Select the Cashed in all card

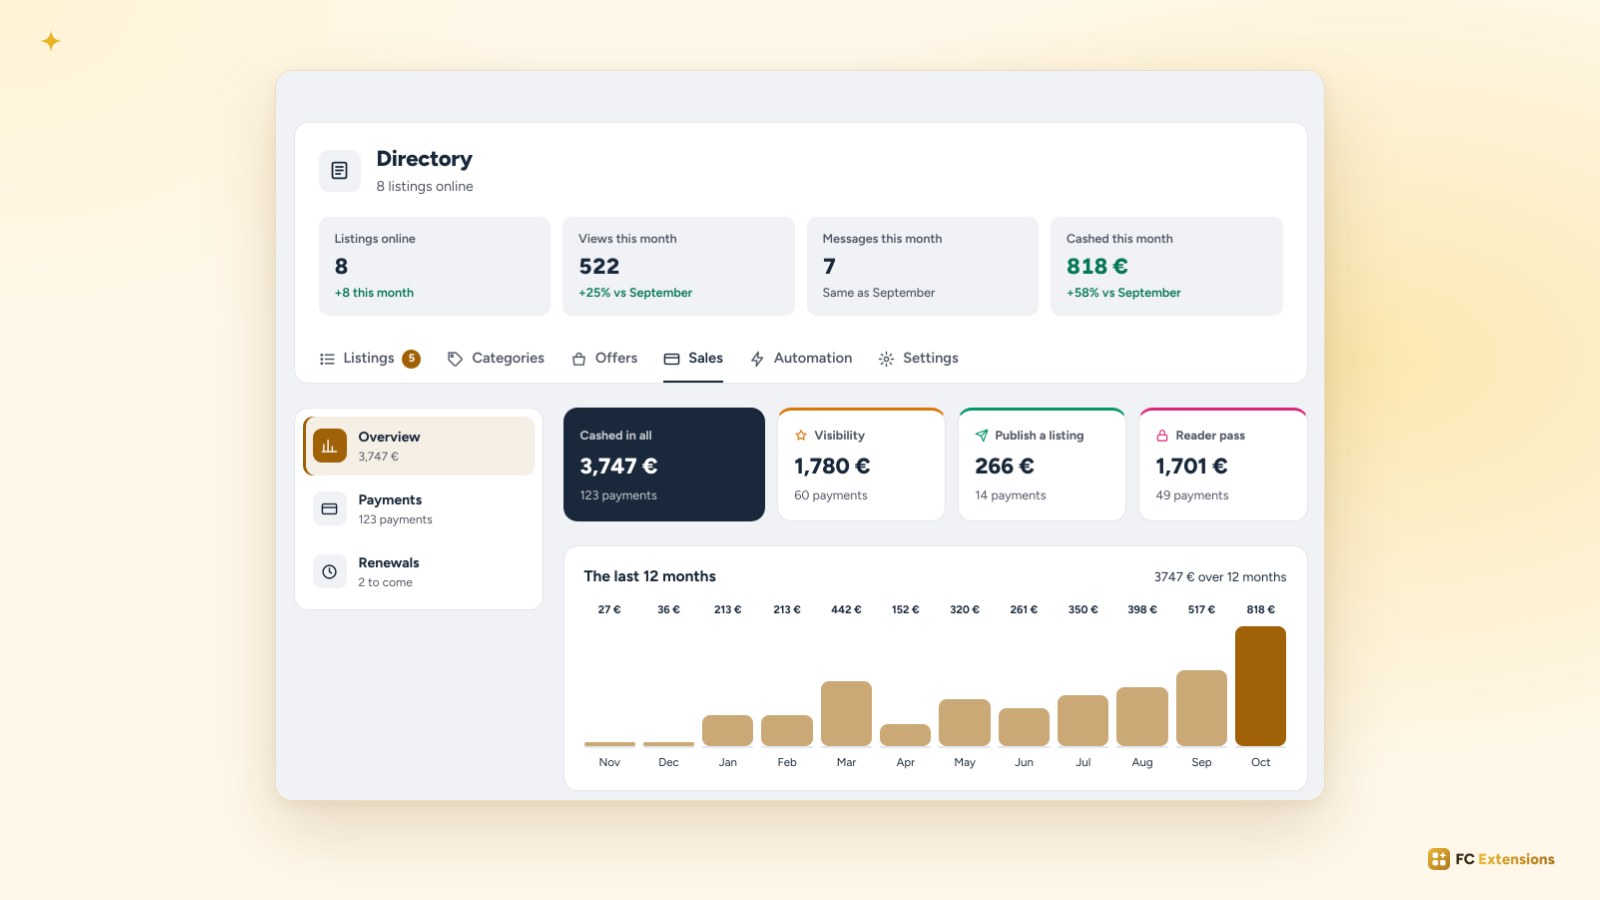[664, 464]
